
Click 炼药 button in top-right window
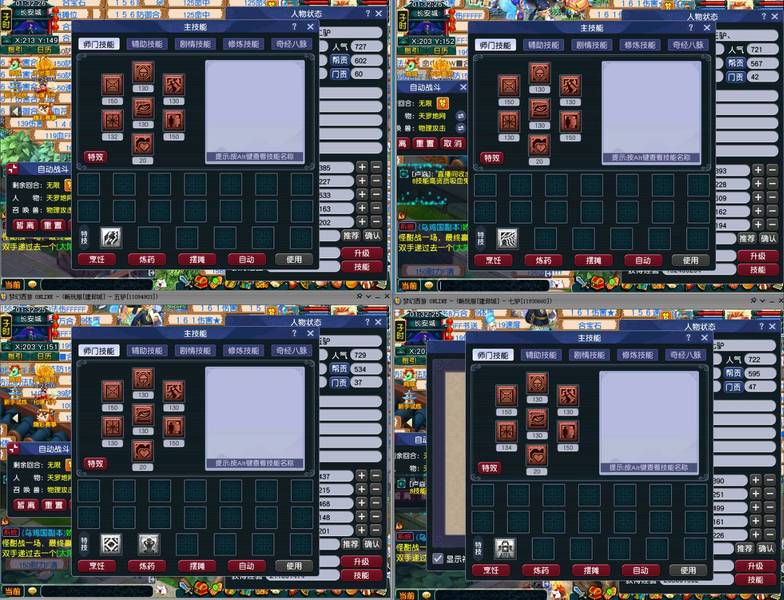click(x=543, y=260)
